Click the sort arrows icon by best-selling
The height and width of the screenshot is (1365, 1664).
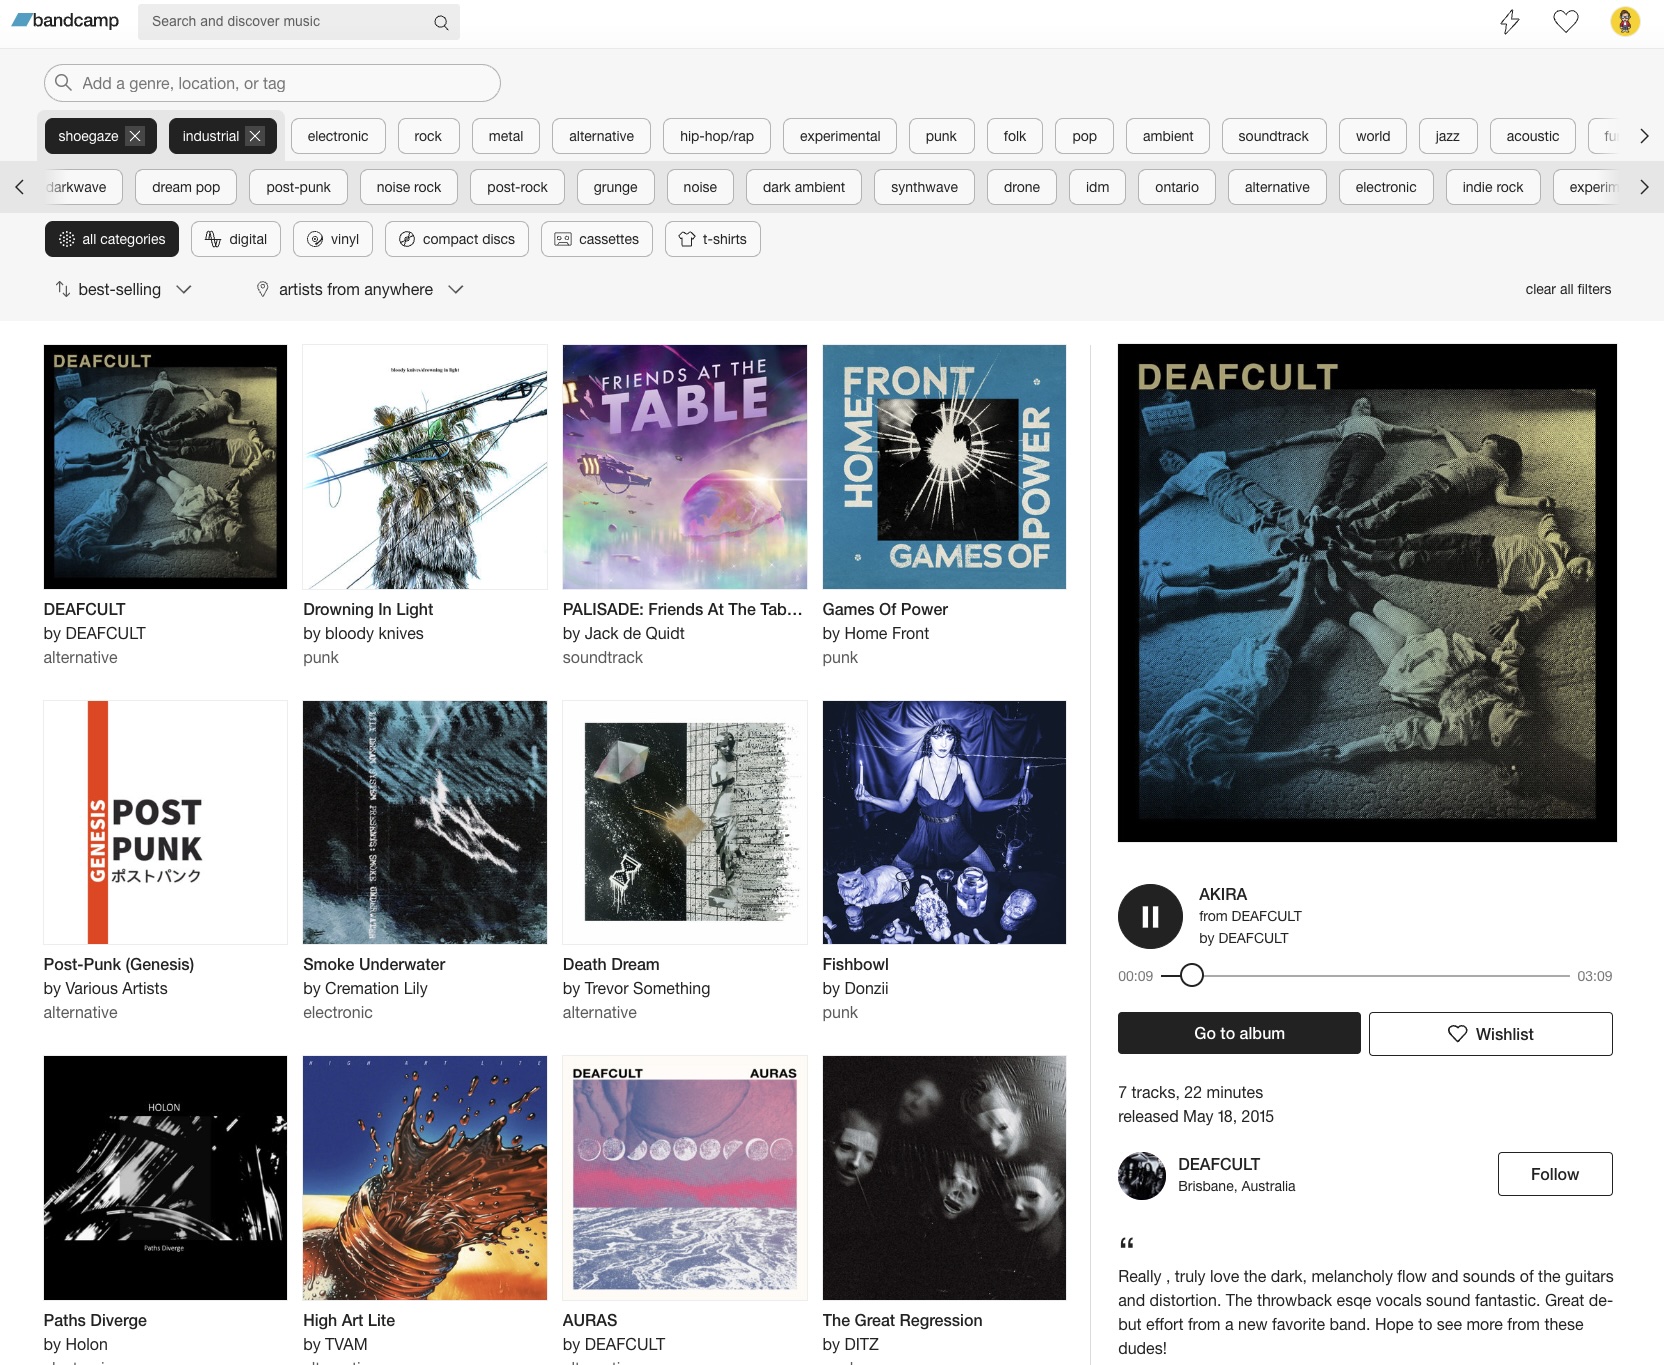click(x=62, y=289)
